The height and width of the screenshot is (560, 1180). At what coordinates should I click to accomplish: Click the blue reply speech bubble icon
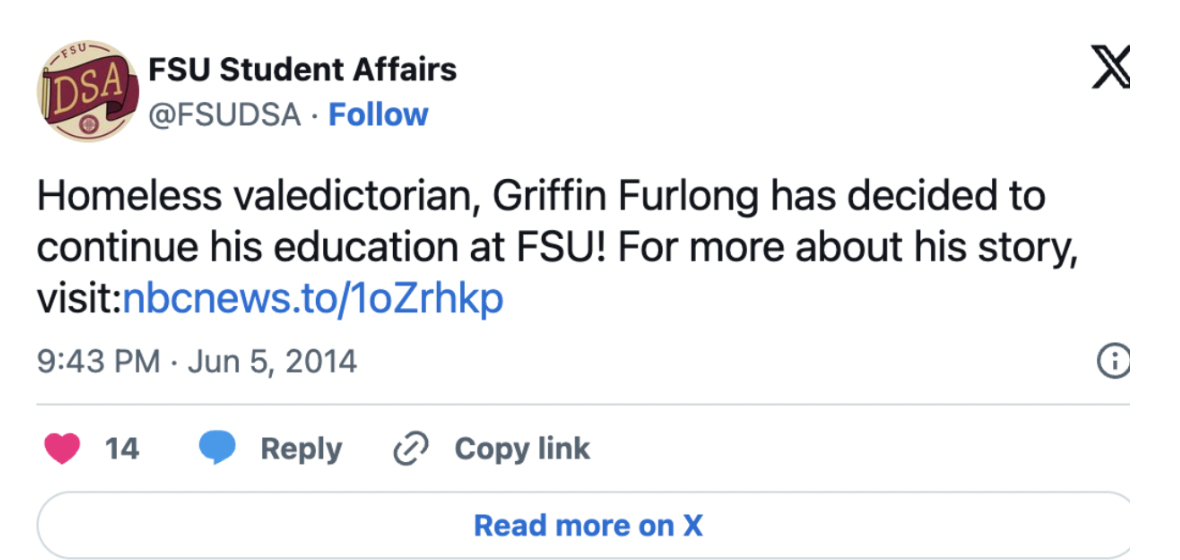(x=217, y=449)
